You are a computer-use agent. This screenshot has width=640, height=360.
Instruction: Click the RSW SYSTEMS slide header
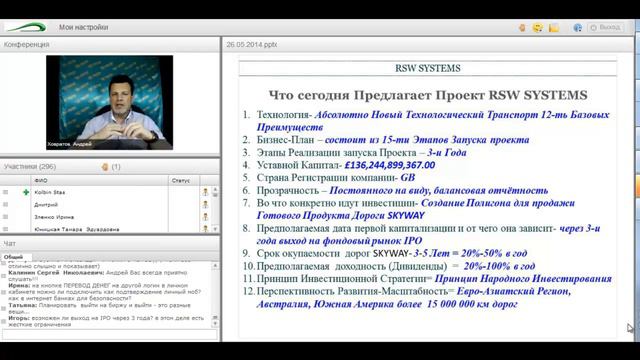point(428,68)
